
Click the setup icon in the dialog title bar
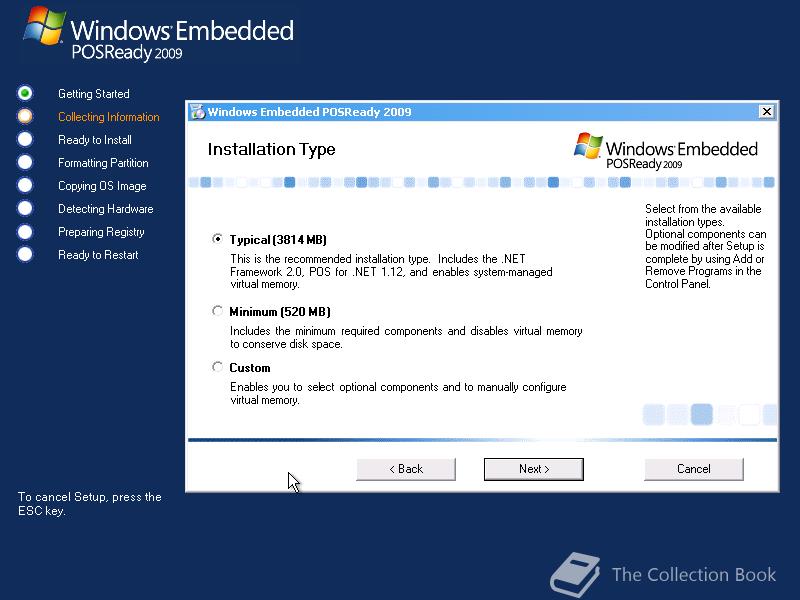coord(197,112)
